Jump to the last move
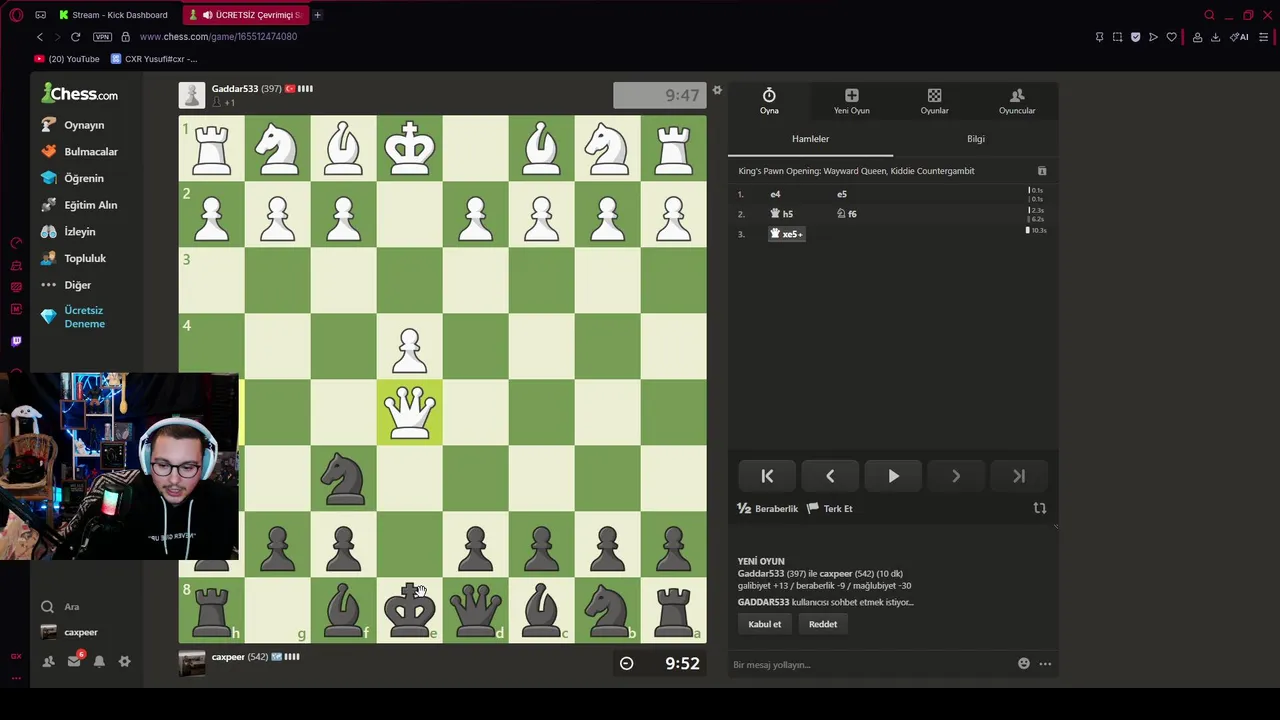This screenshot has height=720, width=1280. pos(1019,476)
